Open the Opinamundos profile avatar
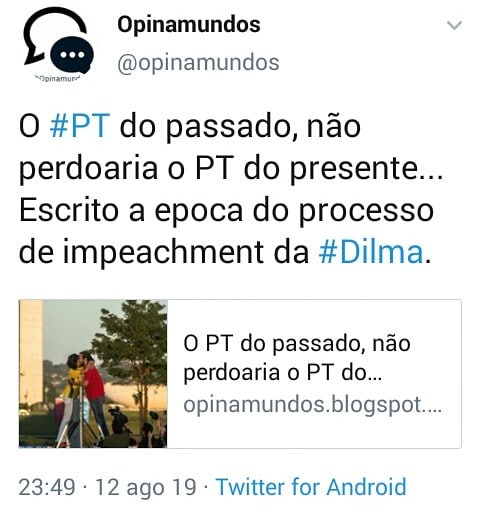480x514 pixels. tap(58, 44)
